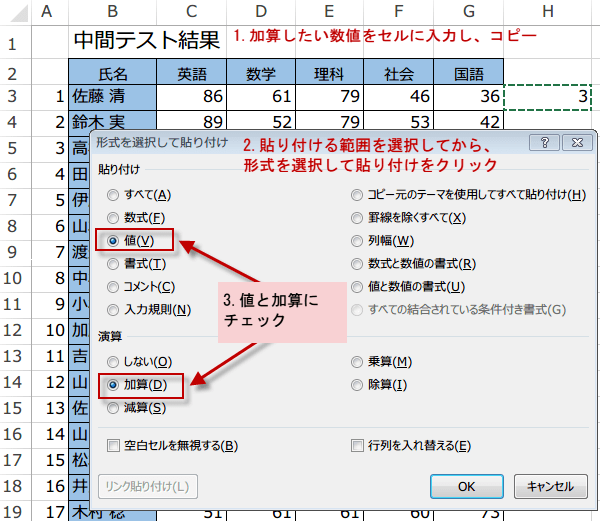Click the 理科 header cell
The width and height of the screenshot is (600, 521).
(x=329, y=72)
